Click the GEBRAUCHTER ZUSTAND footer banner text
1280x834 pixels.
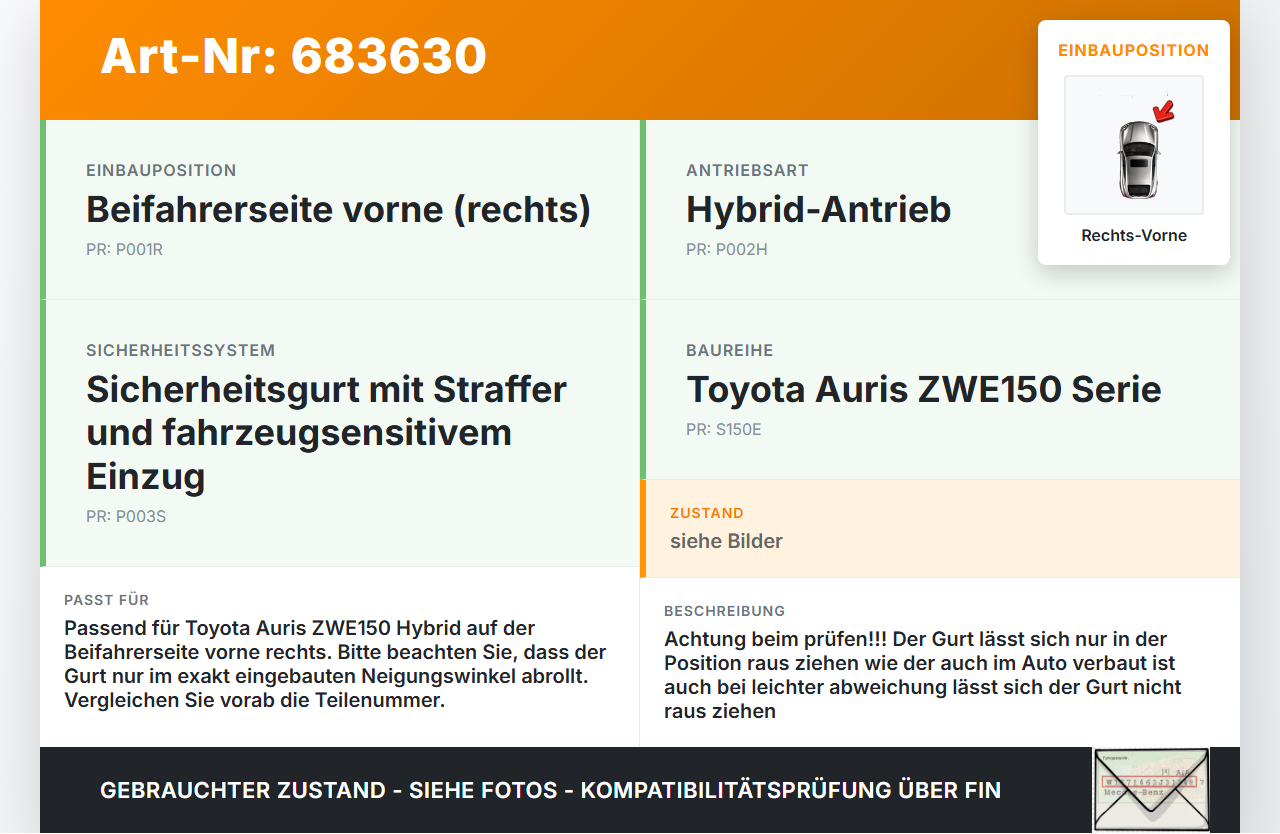[x=550, y=790]
